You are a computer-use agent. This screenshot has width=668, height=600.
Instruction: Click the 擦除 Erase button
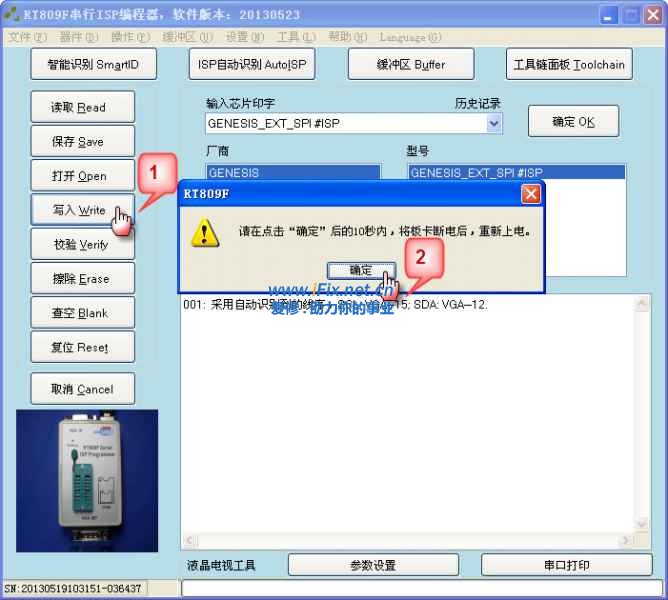click(79, 278)
